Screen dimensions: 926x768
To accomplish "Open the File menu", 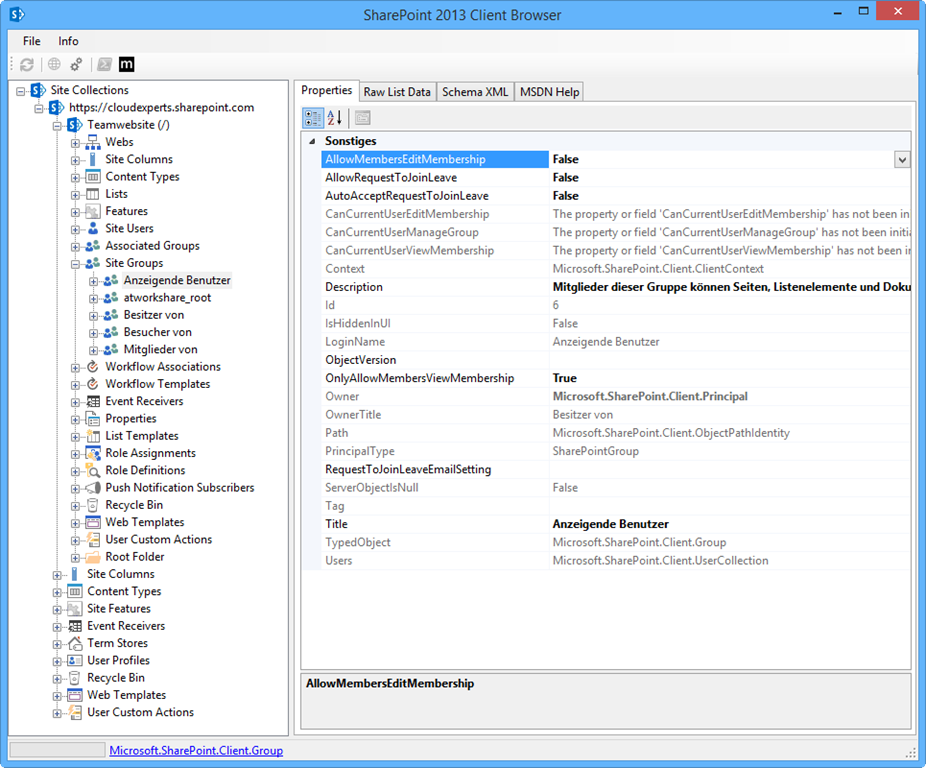I will pos(32,41).
